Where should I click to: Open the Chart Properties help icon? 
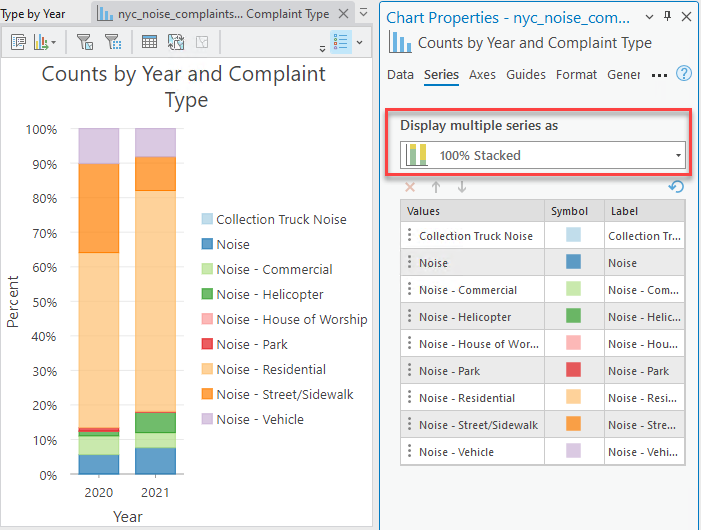tap(684, 74)
